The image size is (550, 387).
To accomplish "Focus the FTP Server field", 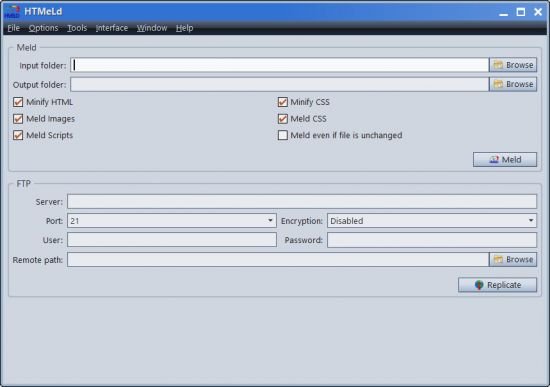I will pyautogui.click(x=302, y=201).
